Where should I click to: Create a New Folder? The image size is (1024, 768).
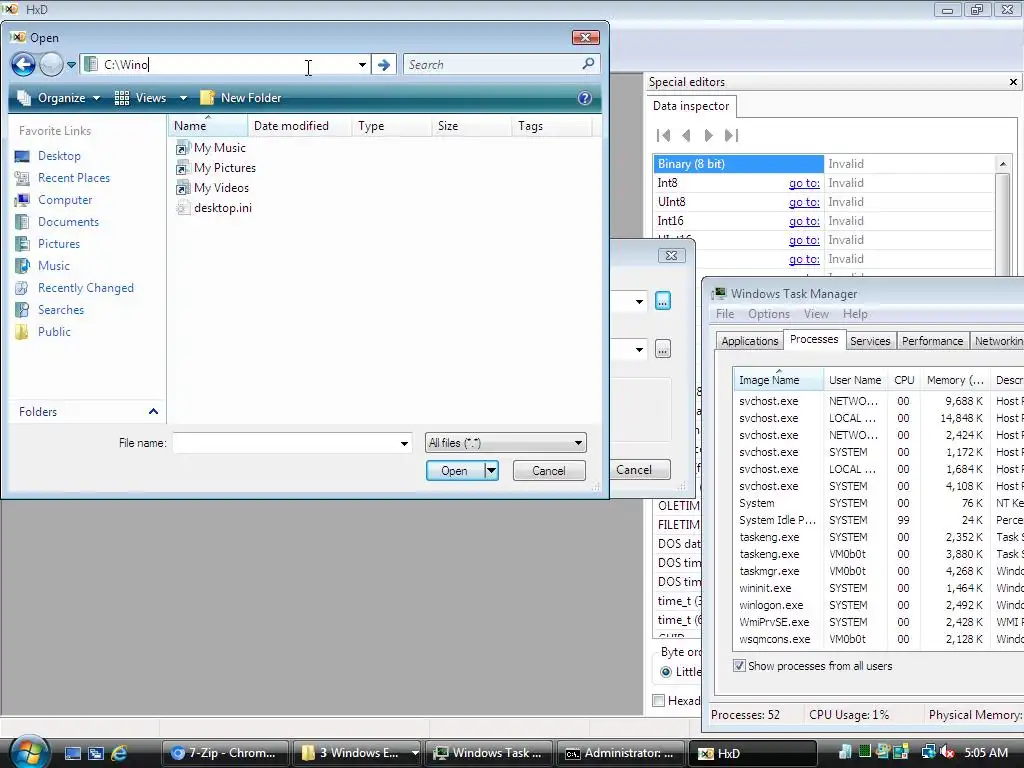point(241,98)
